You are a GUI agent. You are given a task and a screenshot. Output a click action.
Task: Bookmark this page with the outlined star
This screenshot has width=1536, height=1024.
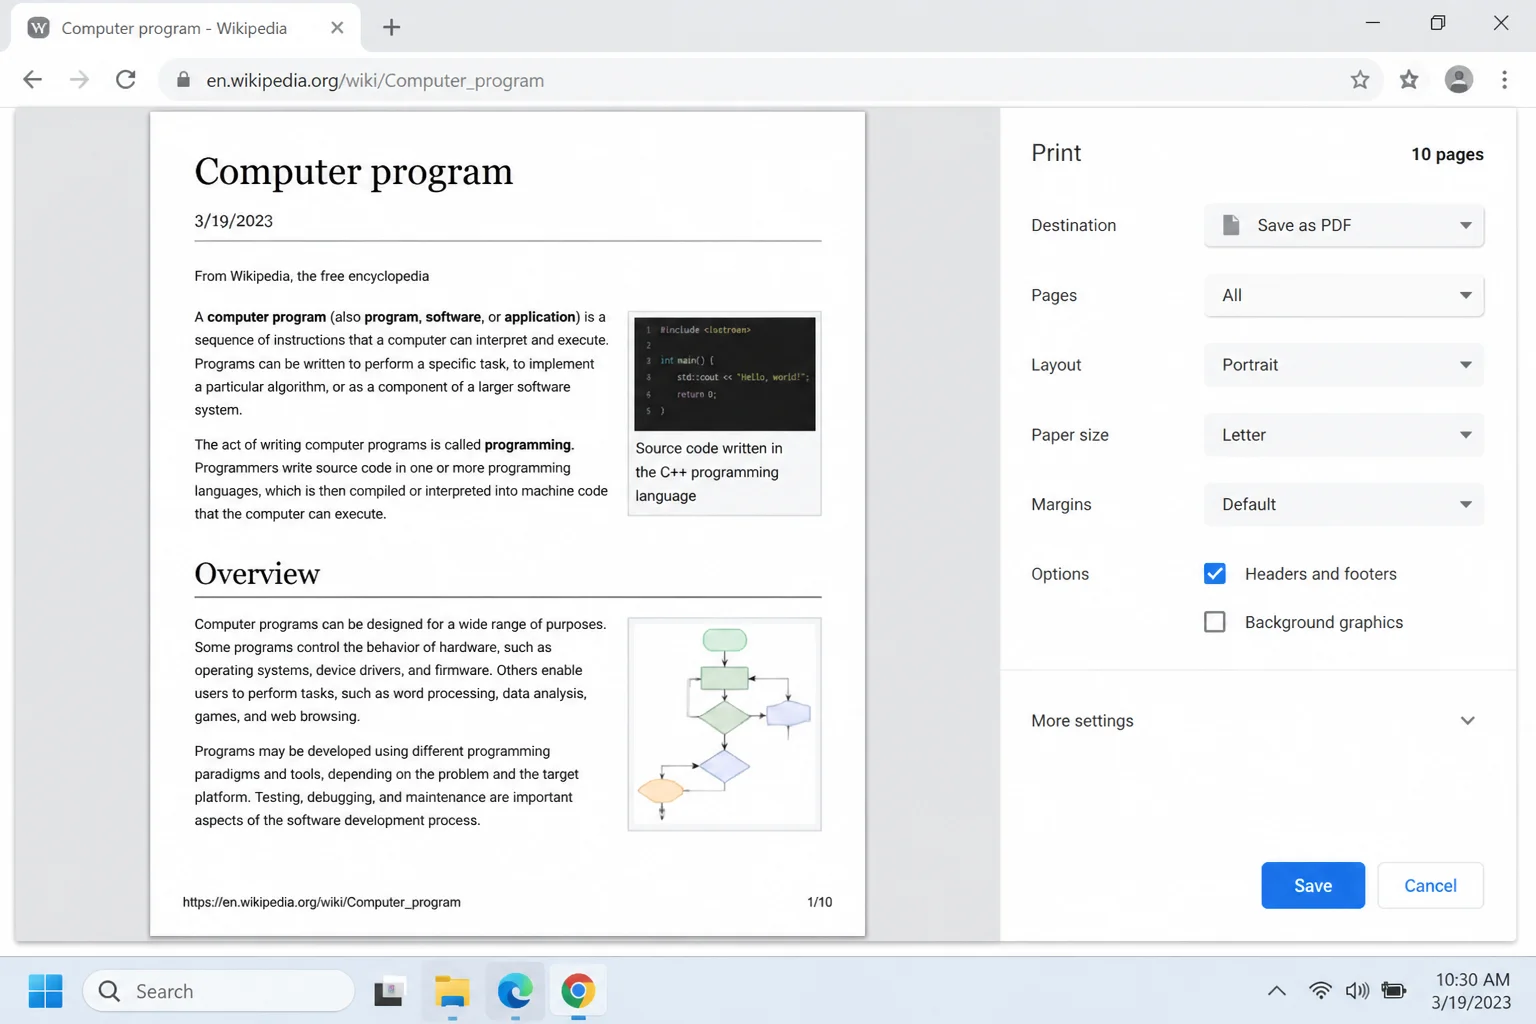pyautogui.click(x=1360, y=80)
